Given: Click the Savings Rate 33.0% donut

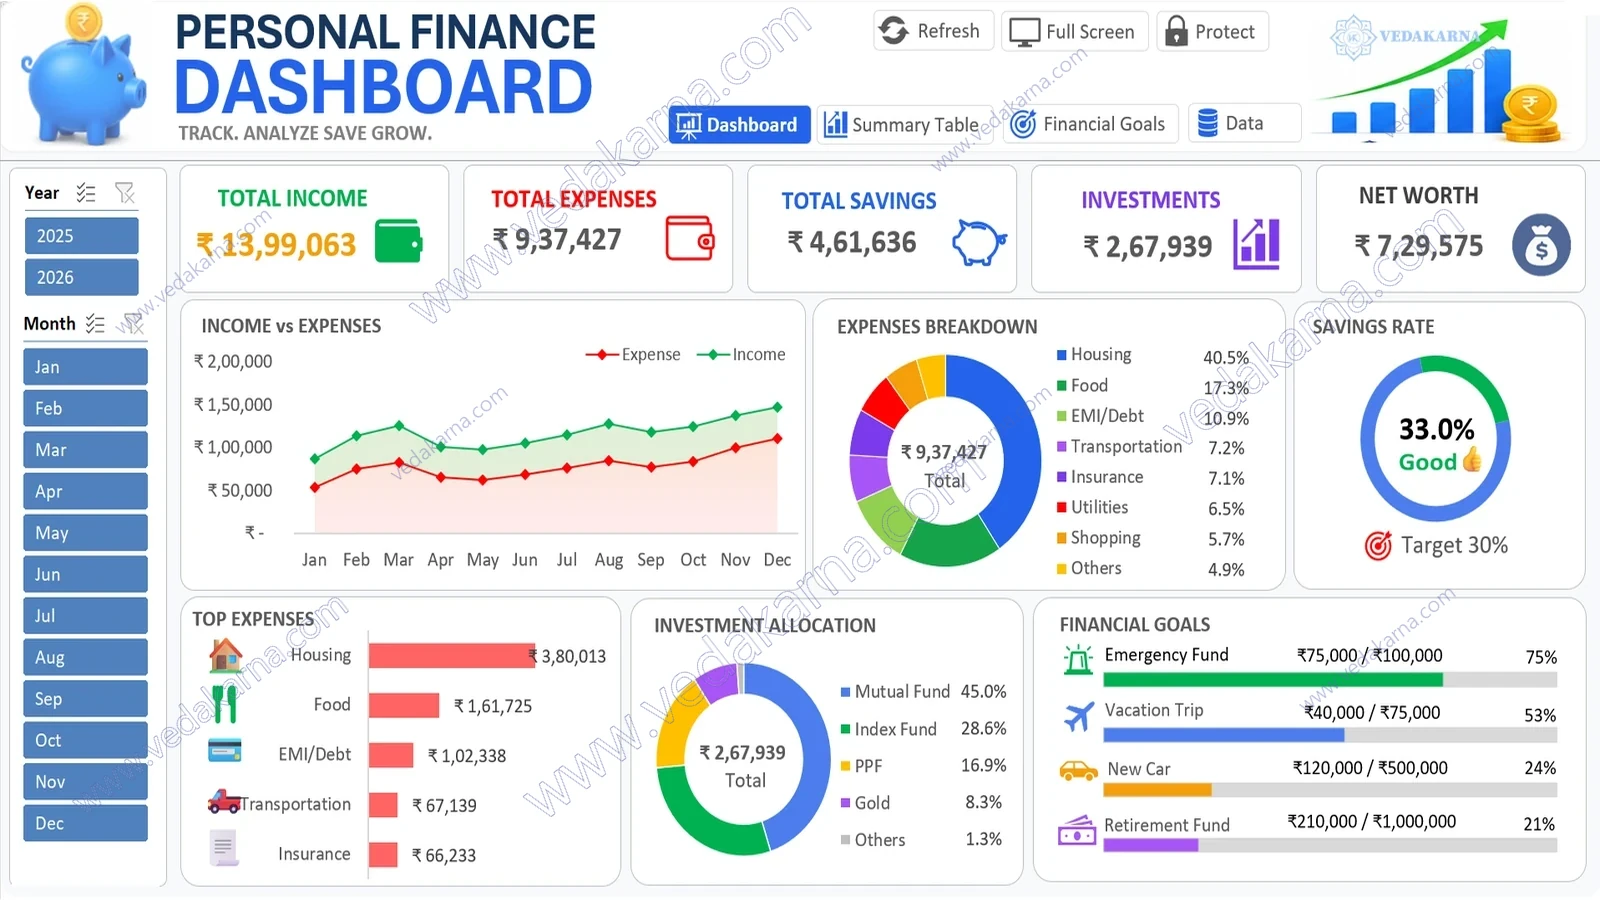Looking at the screenshot, I should point(1435,438).
